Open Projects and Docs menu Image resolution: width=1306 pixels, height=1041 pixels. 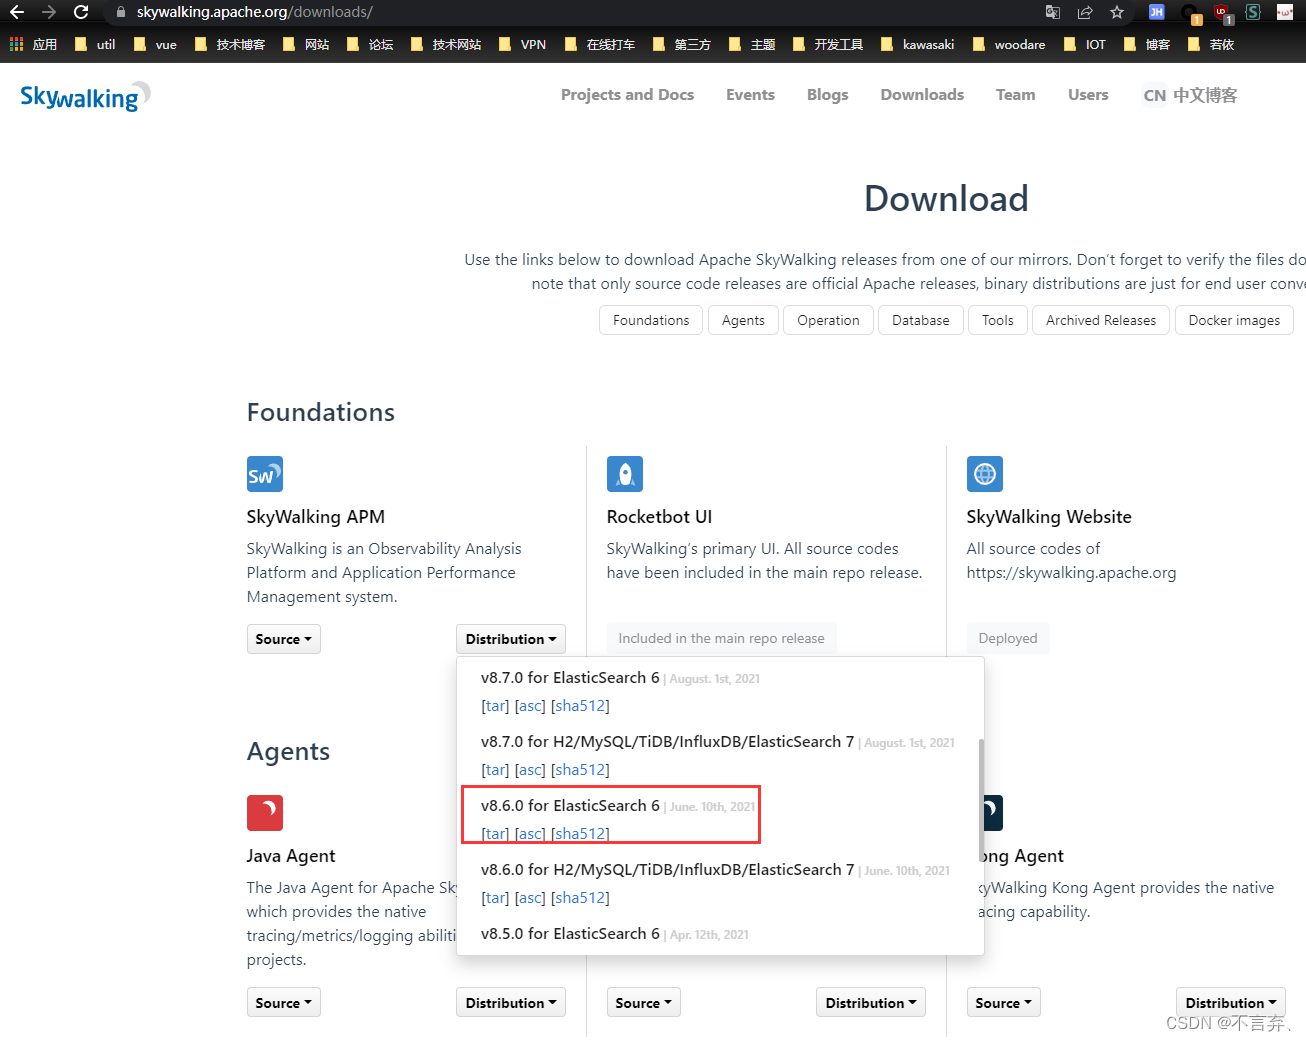pyautogui.click(x=627, y=95)
